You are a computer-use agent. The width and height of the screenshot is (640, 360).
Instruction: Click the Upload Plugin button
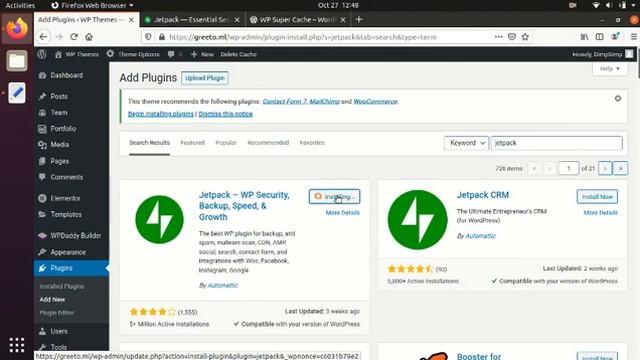click(205, 78)
